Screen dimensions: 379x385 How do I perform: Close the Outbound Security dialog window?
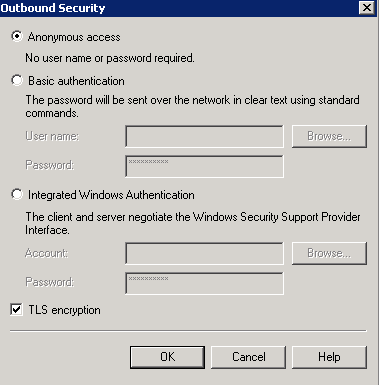point(367,8)
